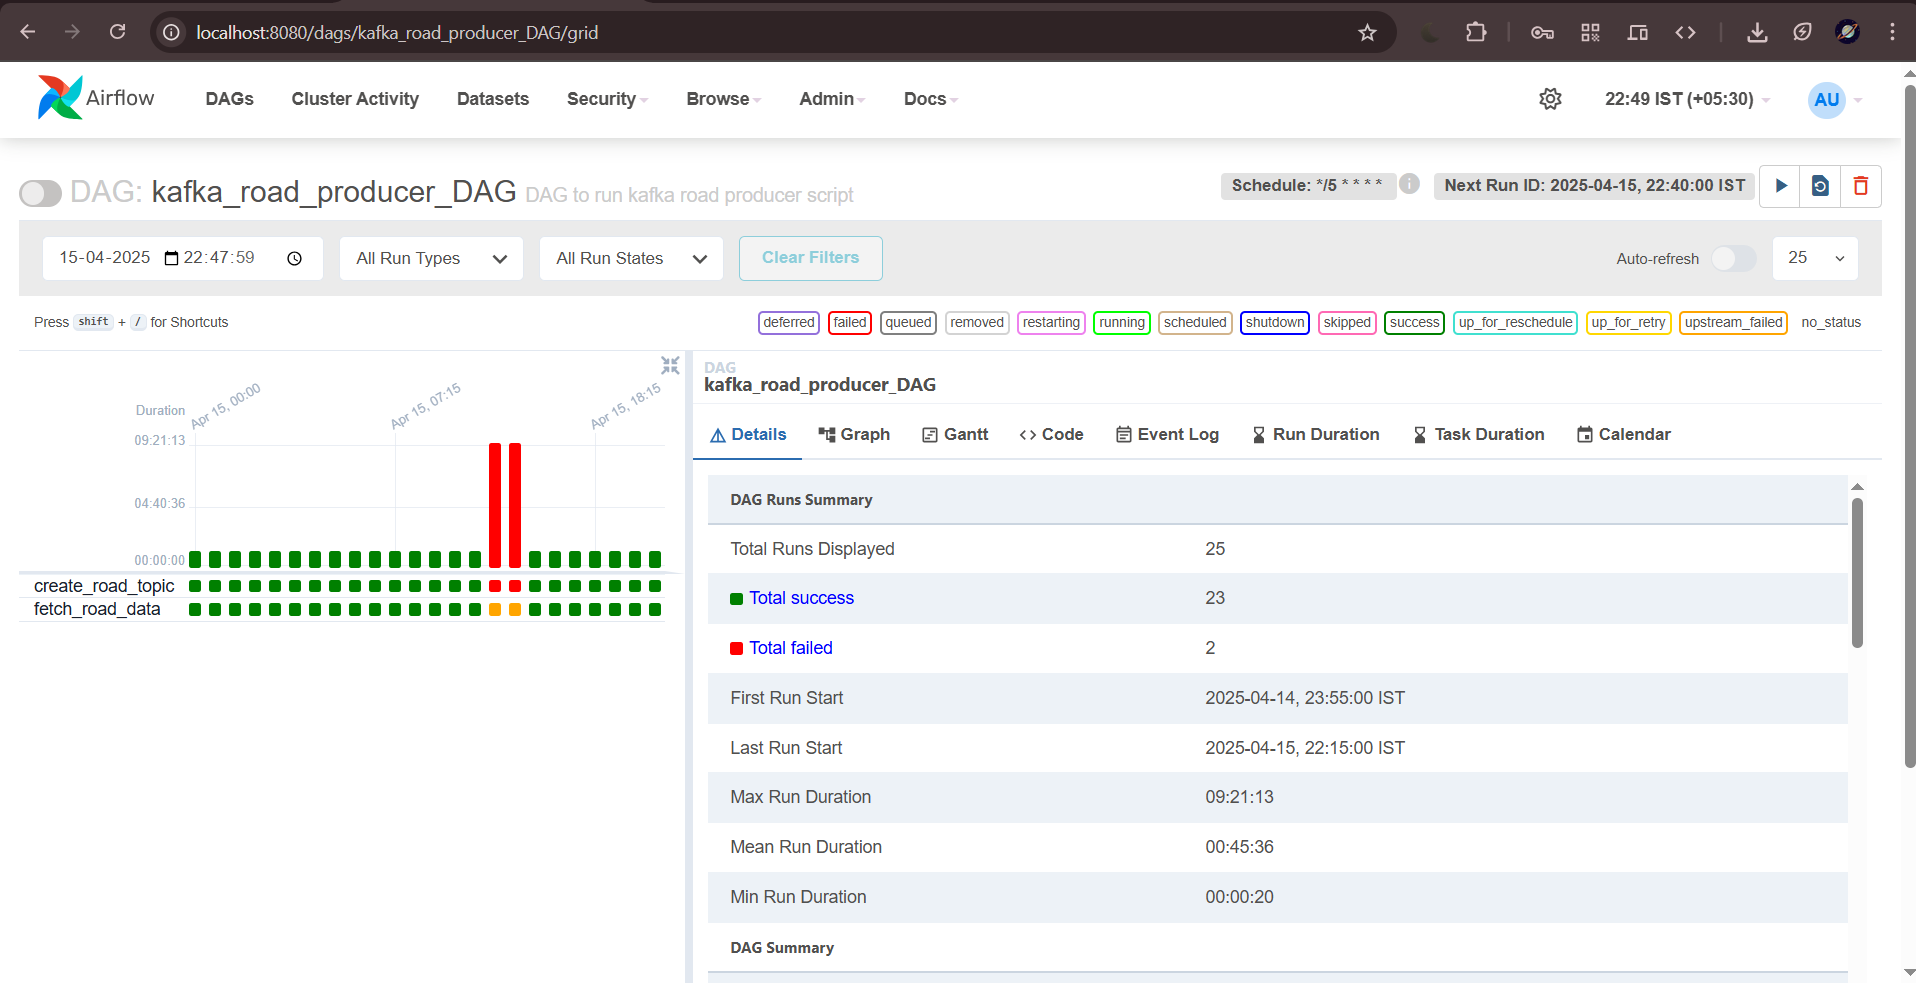This screenshot has width=1916, height=983.
Task: Enable the Auto-refresh switch
Action: click(x=1733, y=259)
